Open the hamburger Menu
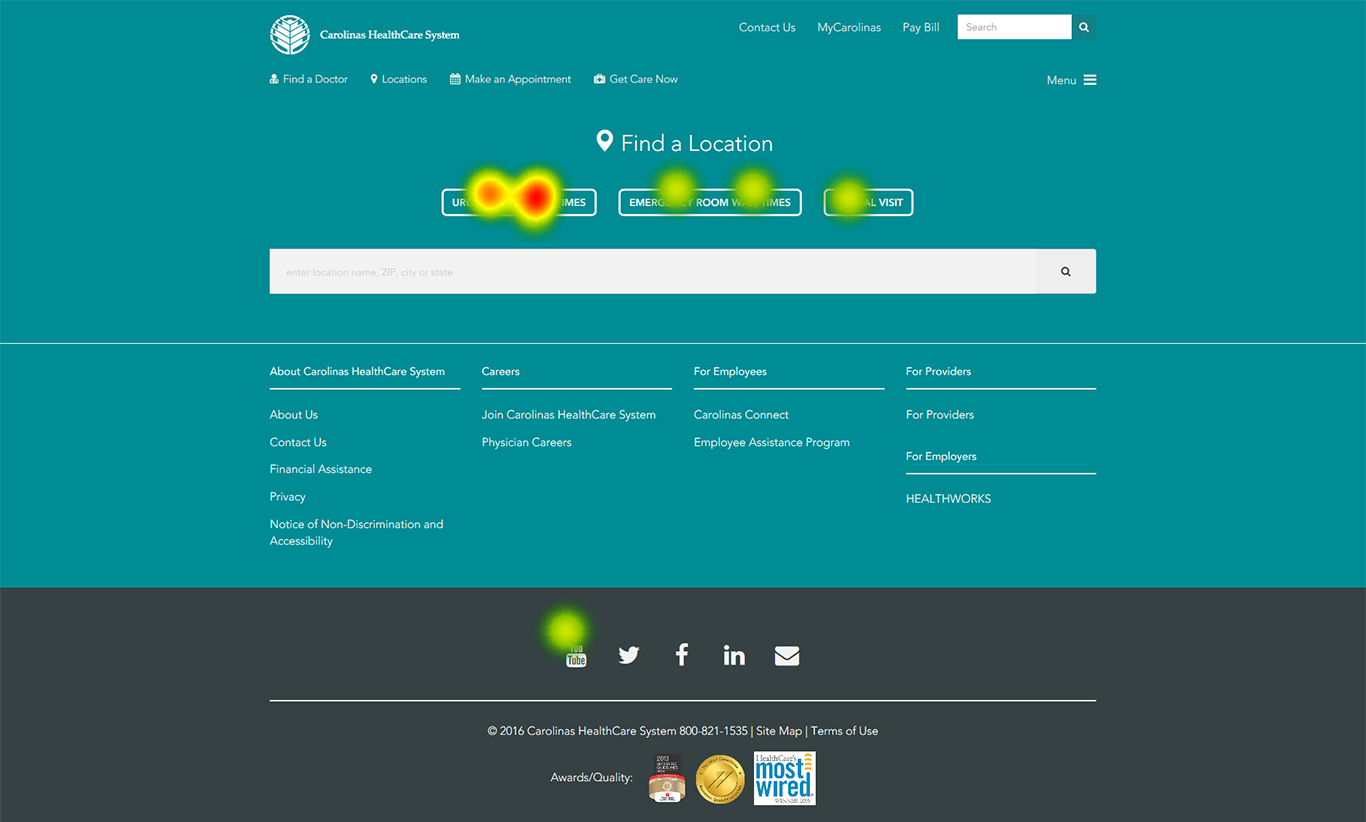The height and width of the screenshot is (822, 1366). coord(1071,80)
